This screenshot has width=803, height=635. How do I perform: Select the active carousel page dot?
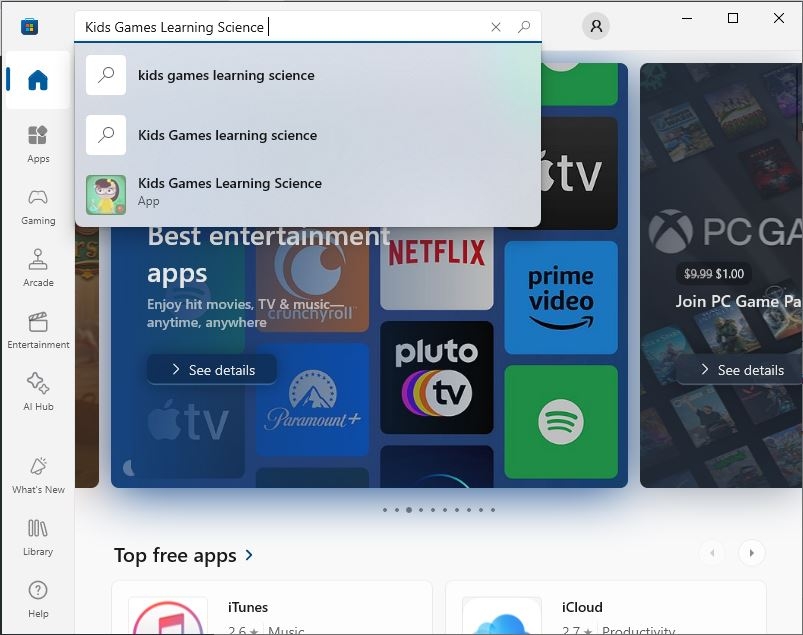pos(409,510)
